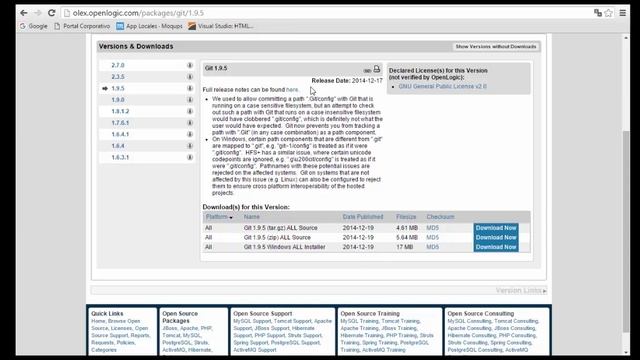Click download icon beside version 2.3.5
This screenshot has height=360, width=640.
(x=190, y=77)
